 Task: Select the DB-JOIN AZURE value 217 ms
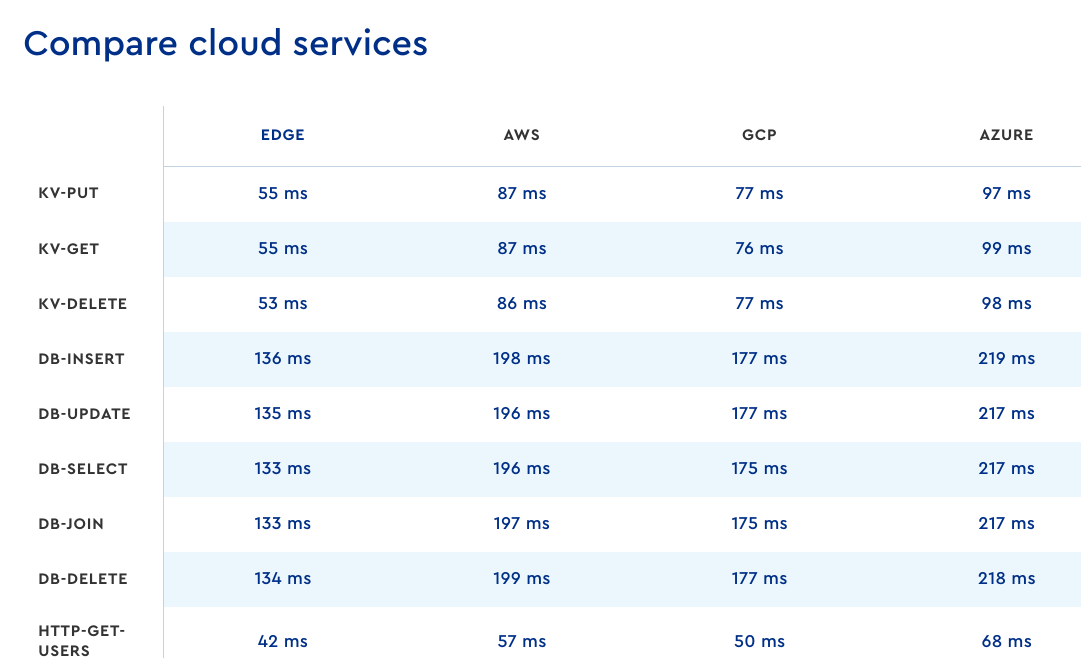point(1007,524)
